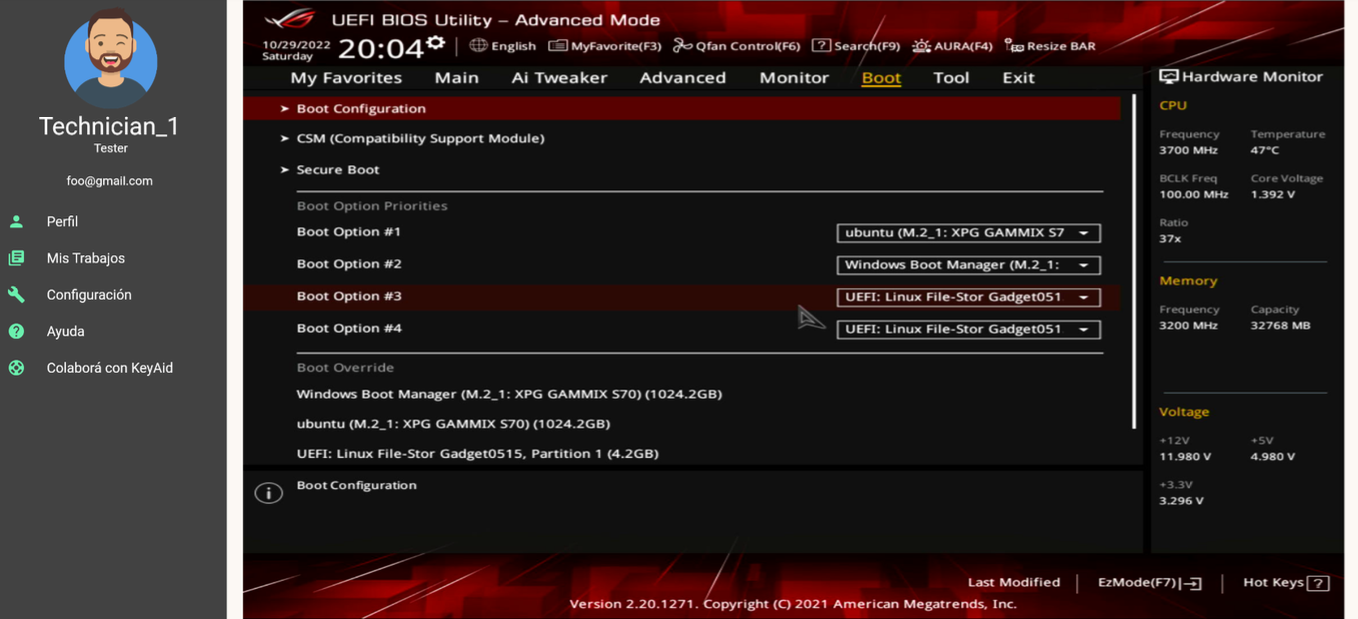The width and height of the screenshot is (1358, 619).
Task: Open AURA(F4) lighting control
Action: 921,46
